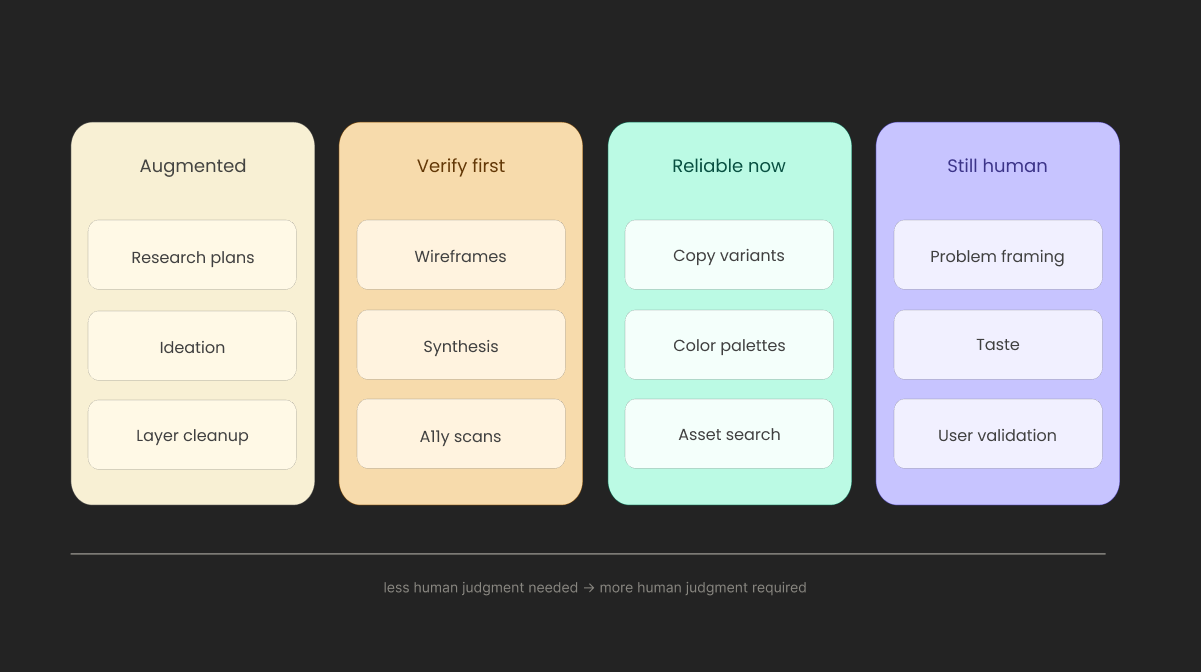Click the human judgment caption text

point(595,588)
